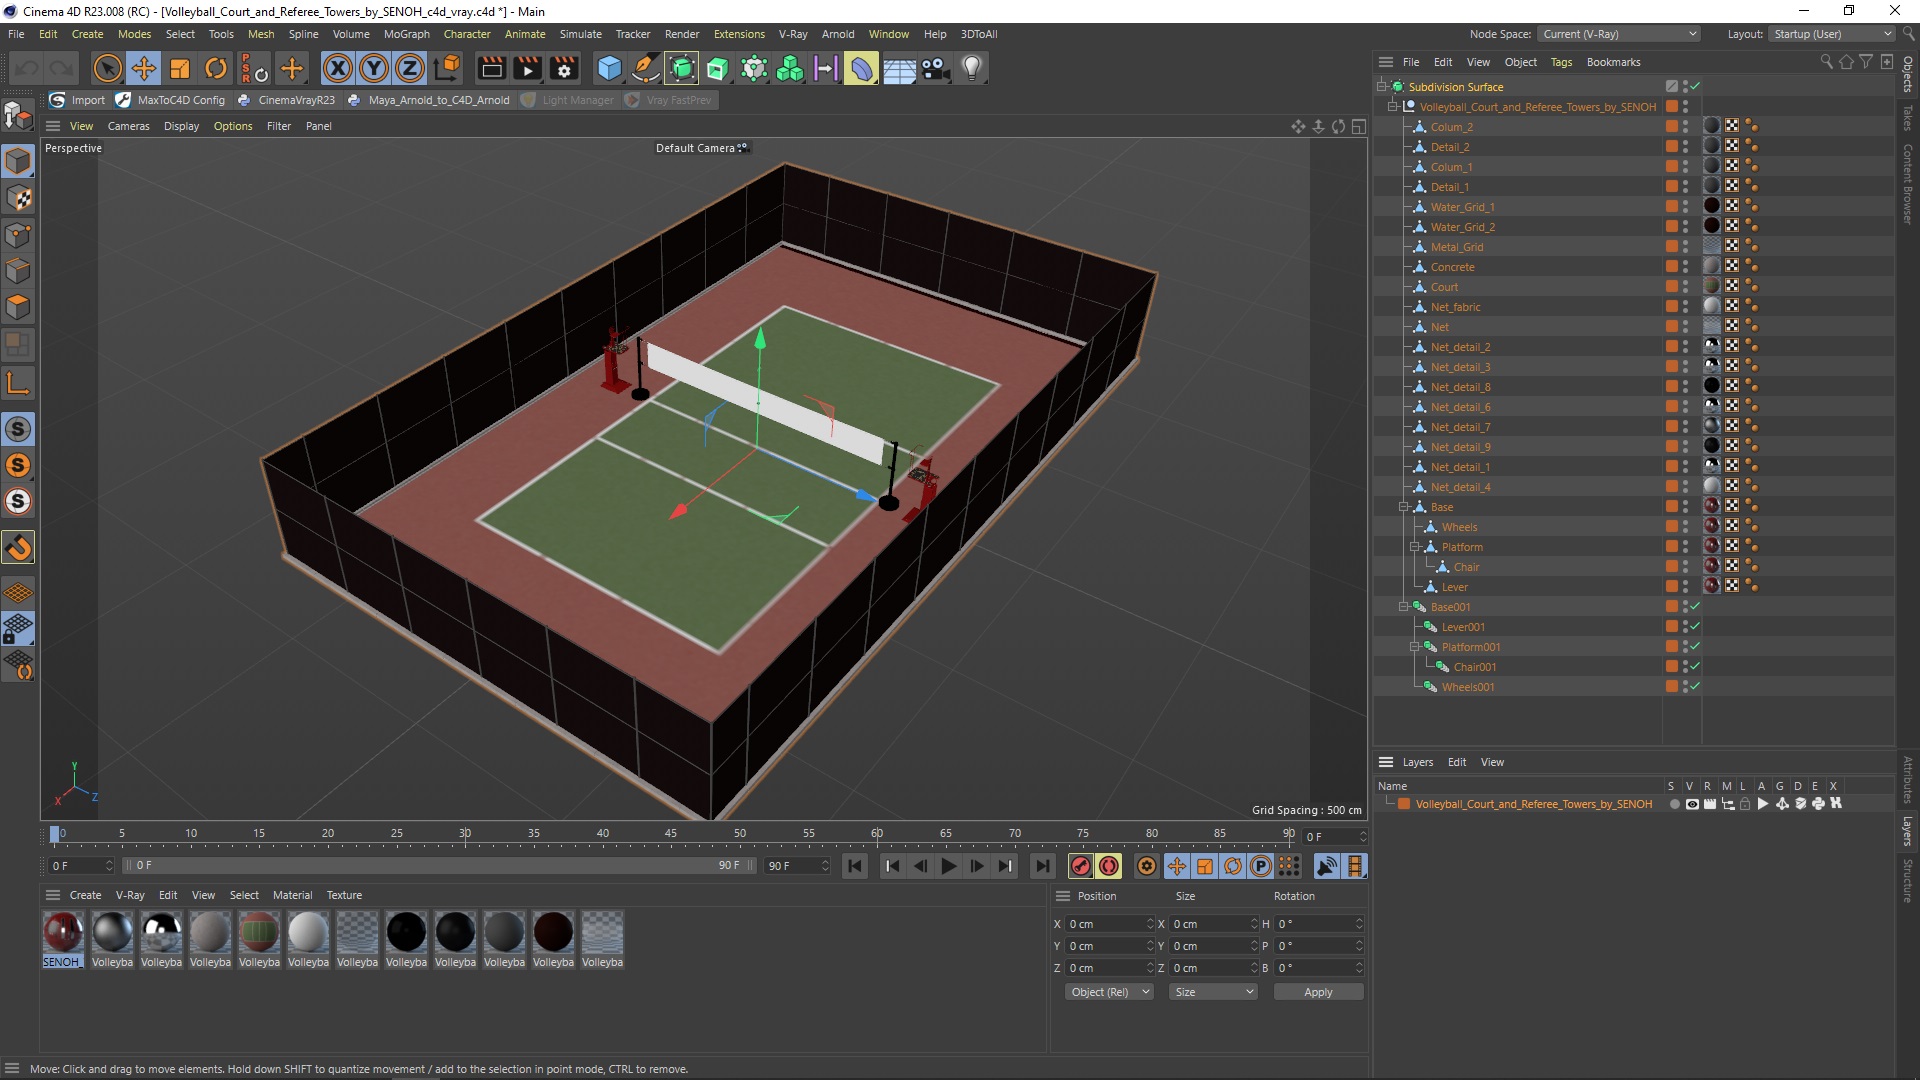Open the deformer Bend icon
Viewport: 1920px width, 1080px height.
click(862, 69)
